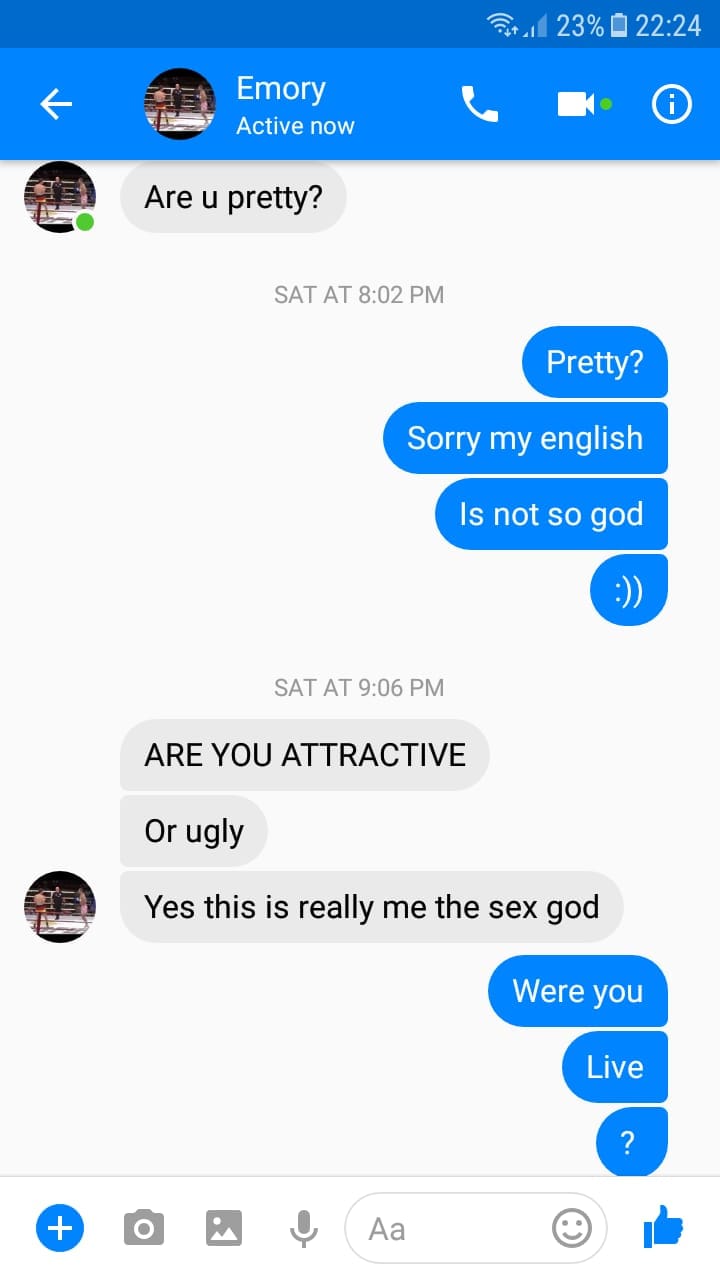Tap microphone to record voice message
Viewport: 720px width, 1280px height.
point(303,1227)
